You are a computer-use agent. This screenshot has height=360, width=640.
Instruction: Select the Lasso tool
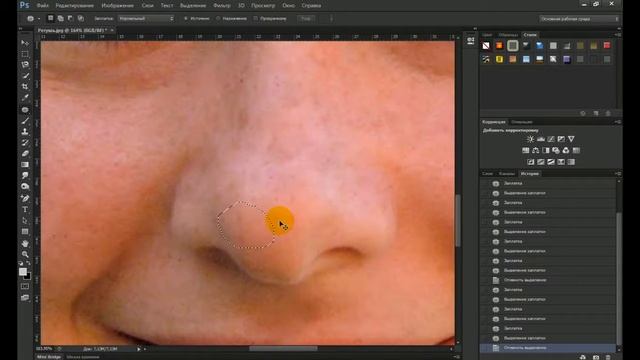click(x=25, y=64)
